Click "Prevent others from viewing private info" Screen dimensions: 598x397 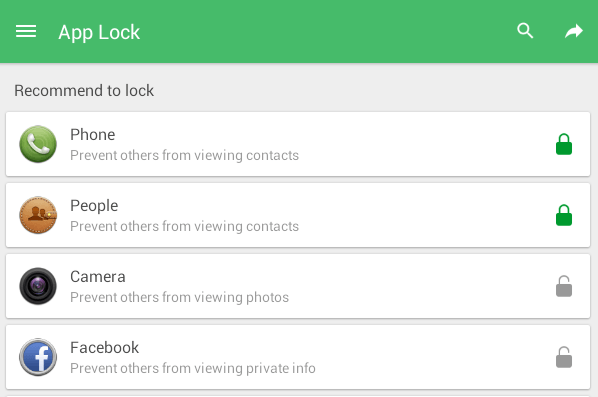(193, 368)
